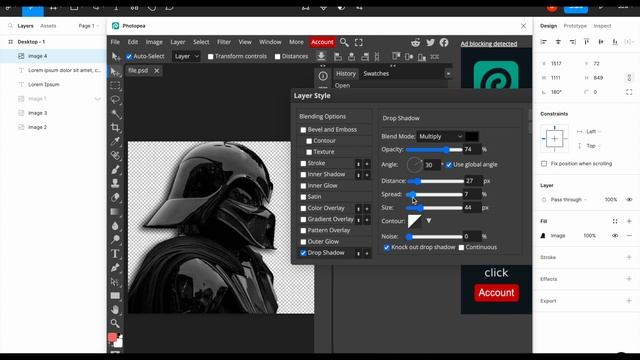
Task: Select the Type tool
Action: tap(116, 253)
